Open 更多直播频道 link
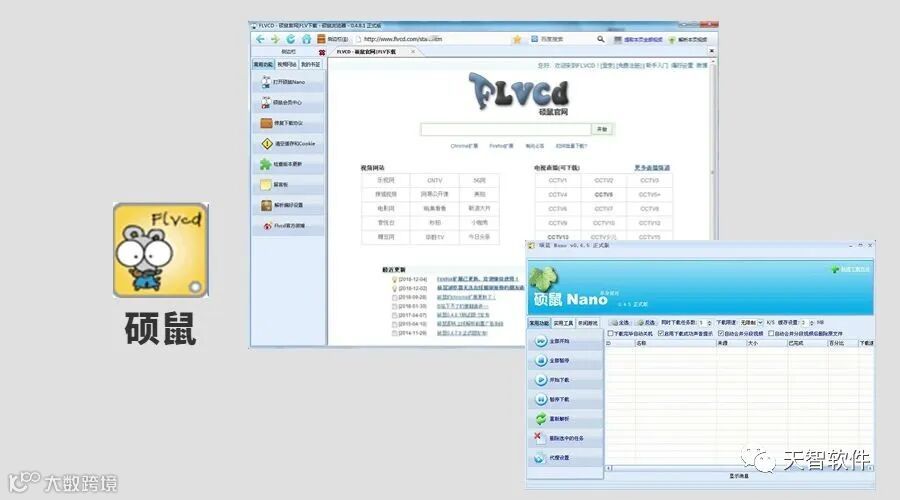Screen dimensions: 900x500 point(651,168)
